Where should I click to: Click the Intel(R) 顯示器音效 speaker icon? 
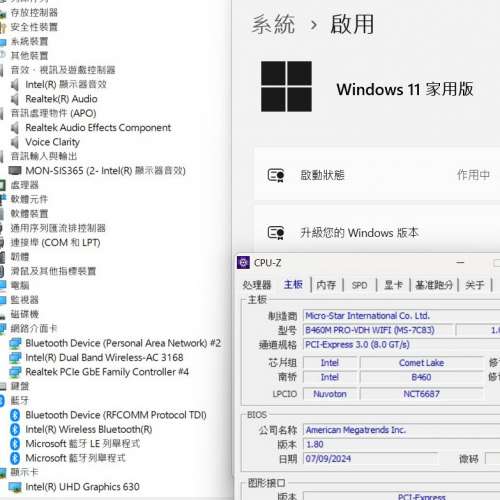click(x=15, y=85)
